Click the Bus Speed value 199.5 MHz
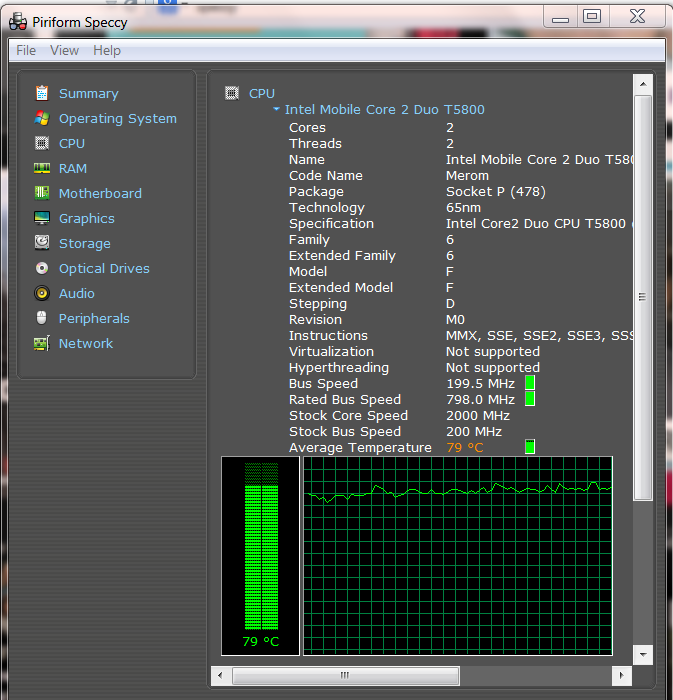This screenshot has height=700, width=673. (x=481, y=384)
